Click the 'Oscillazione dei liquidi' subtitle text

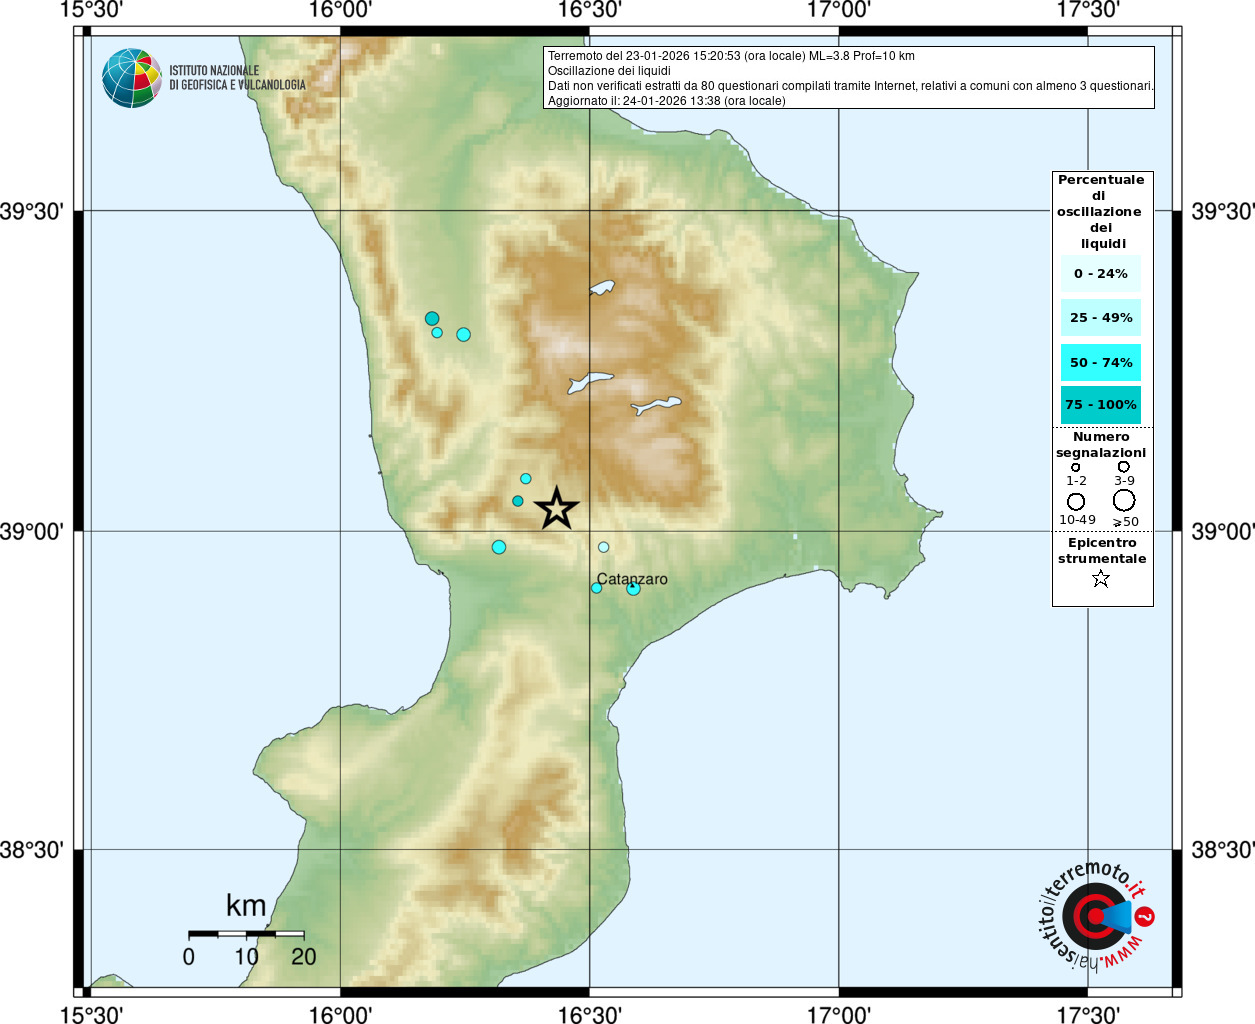(x=609, y=71)
